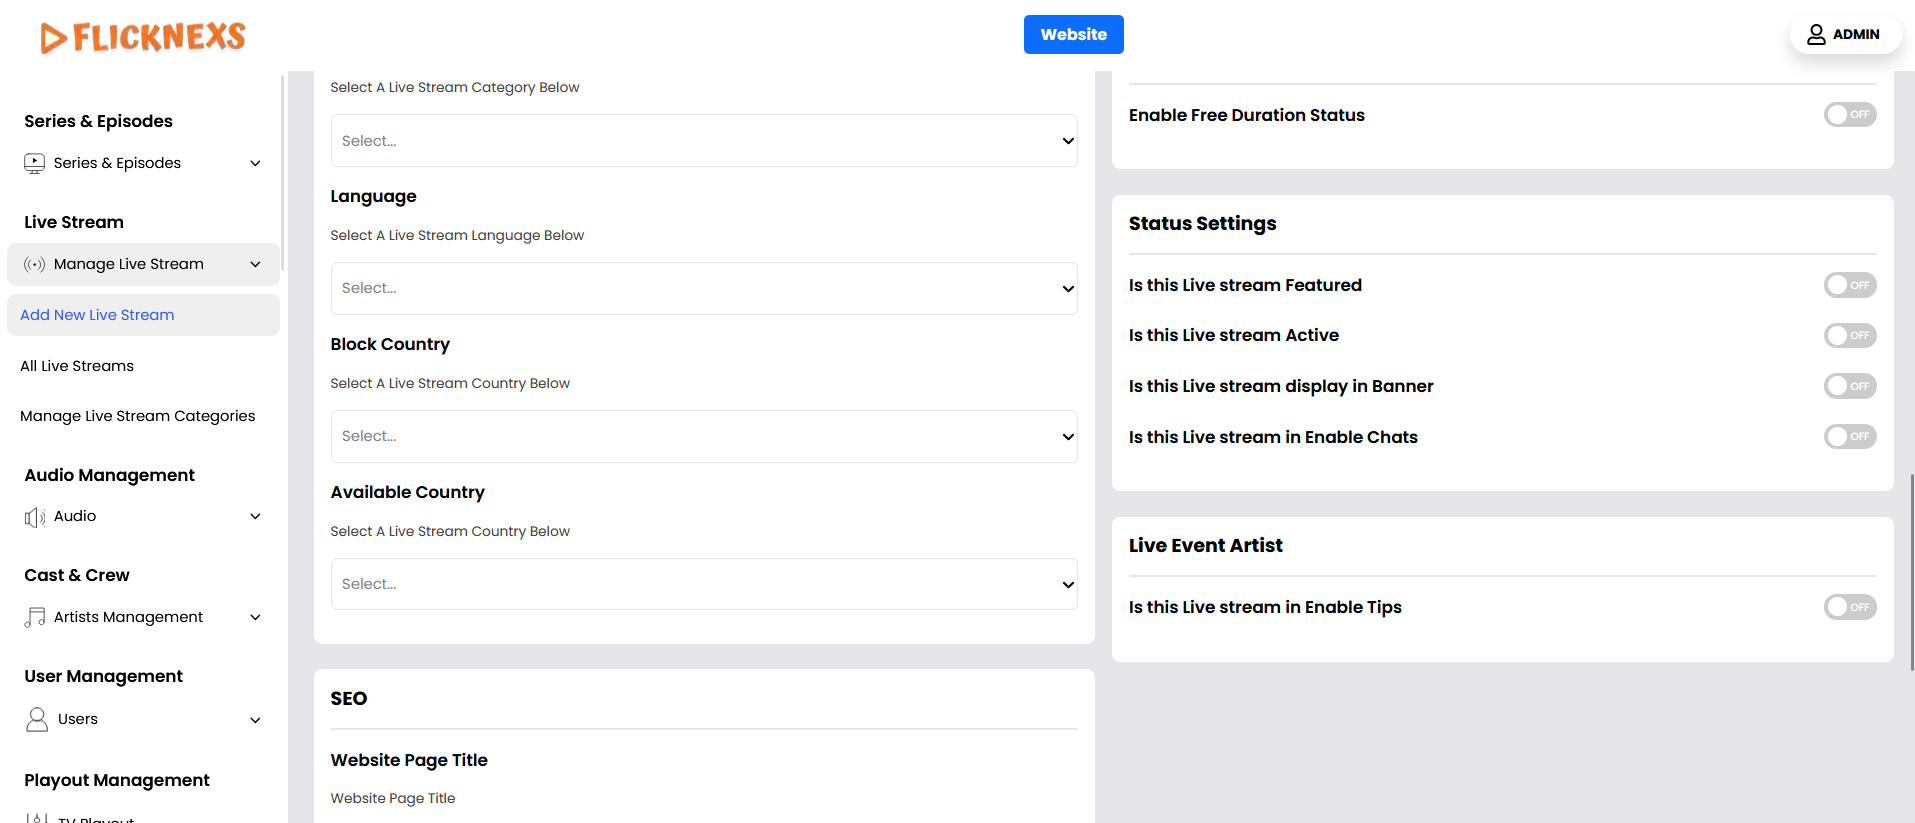Open the Language select dropdown

point(704,289)
